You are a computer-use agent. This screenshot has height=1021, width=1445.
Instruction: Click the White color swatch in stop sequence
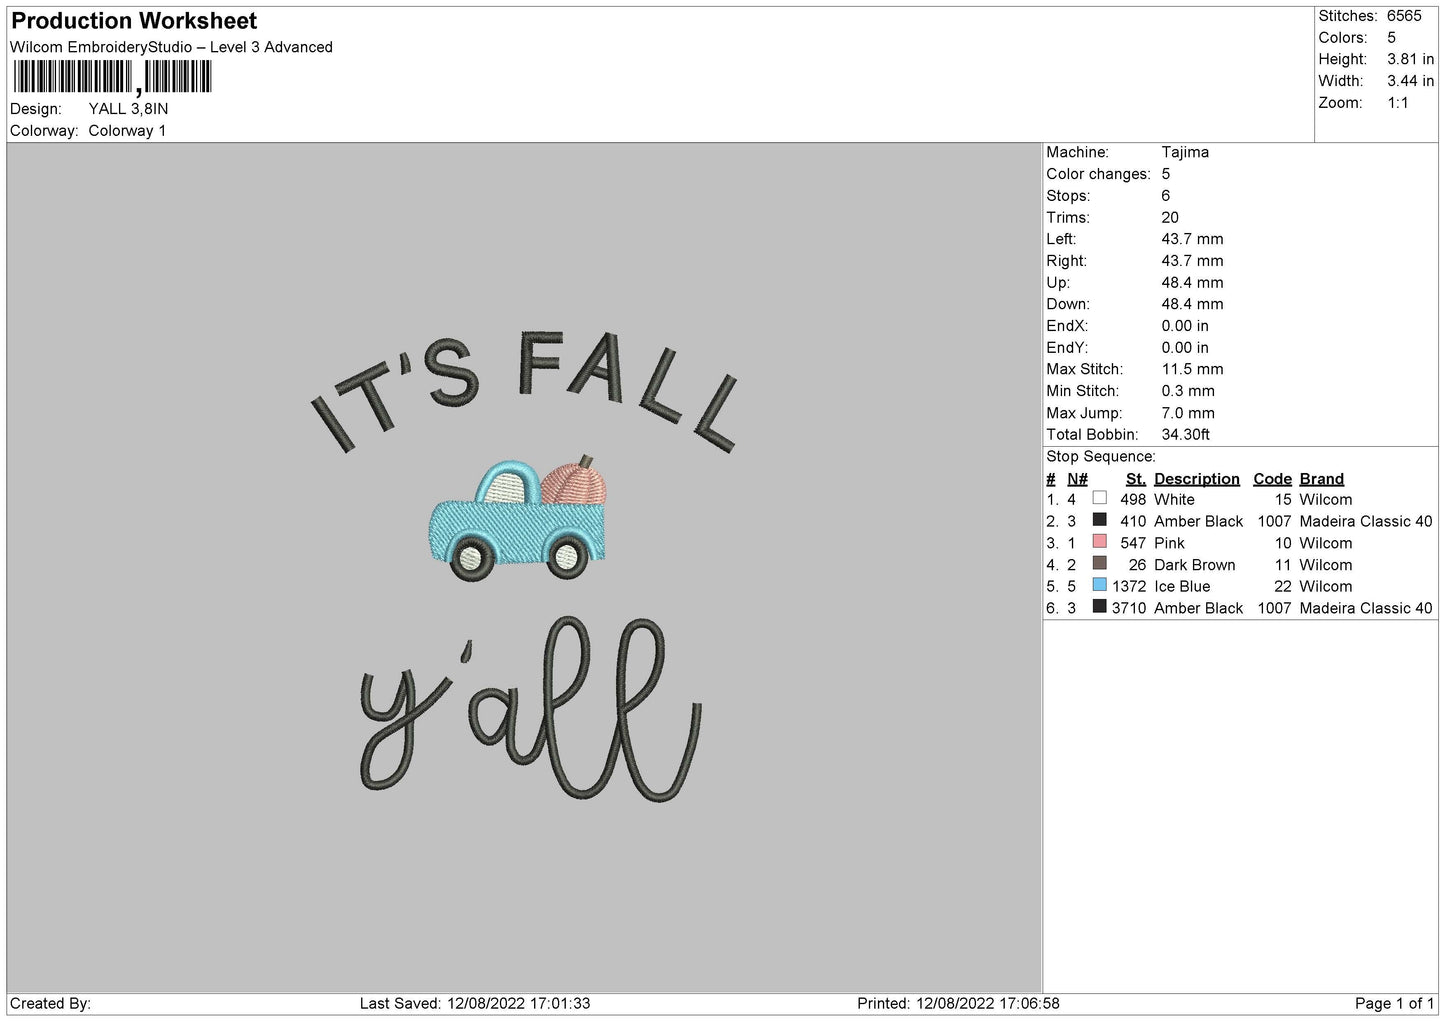pyautogui.click(x=1099, y=498)
